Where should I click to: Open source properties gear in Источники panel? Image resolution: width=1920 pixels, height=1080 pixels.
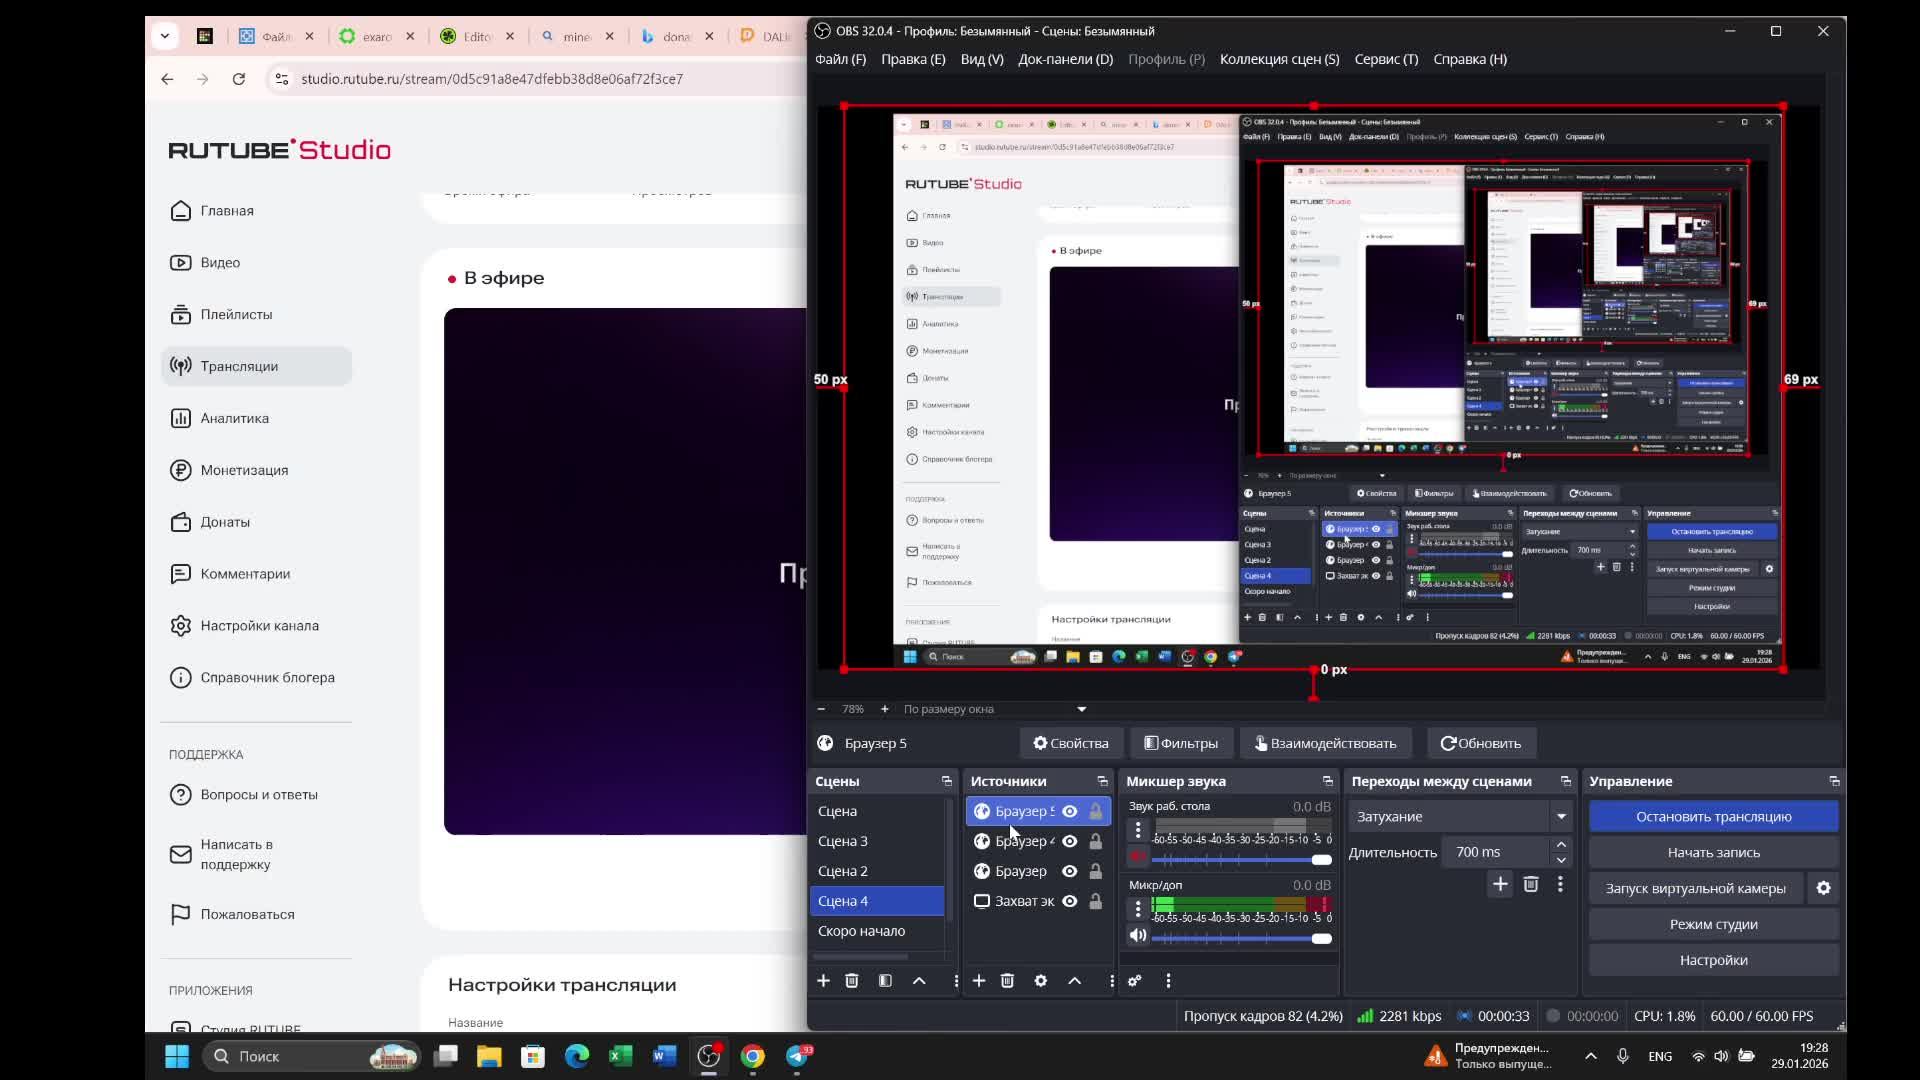(1041, 981)
